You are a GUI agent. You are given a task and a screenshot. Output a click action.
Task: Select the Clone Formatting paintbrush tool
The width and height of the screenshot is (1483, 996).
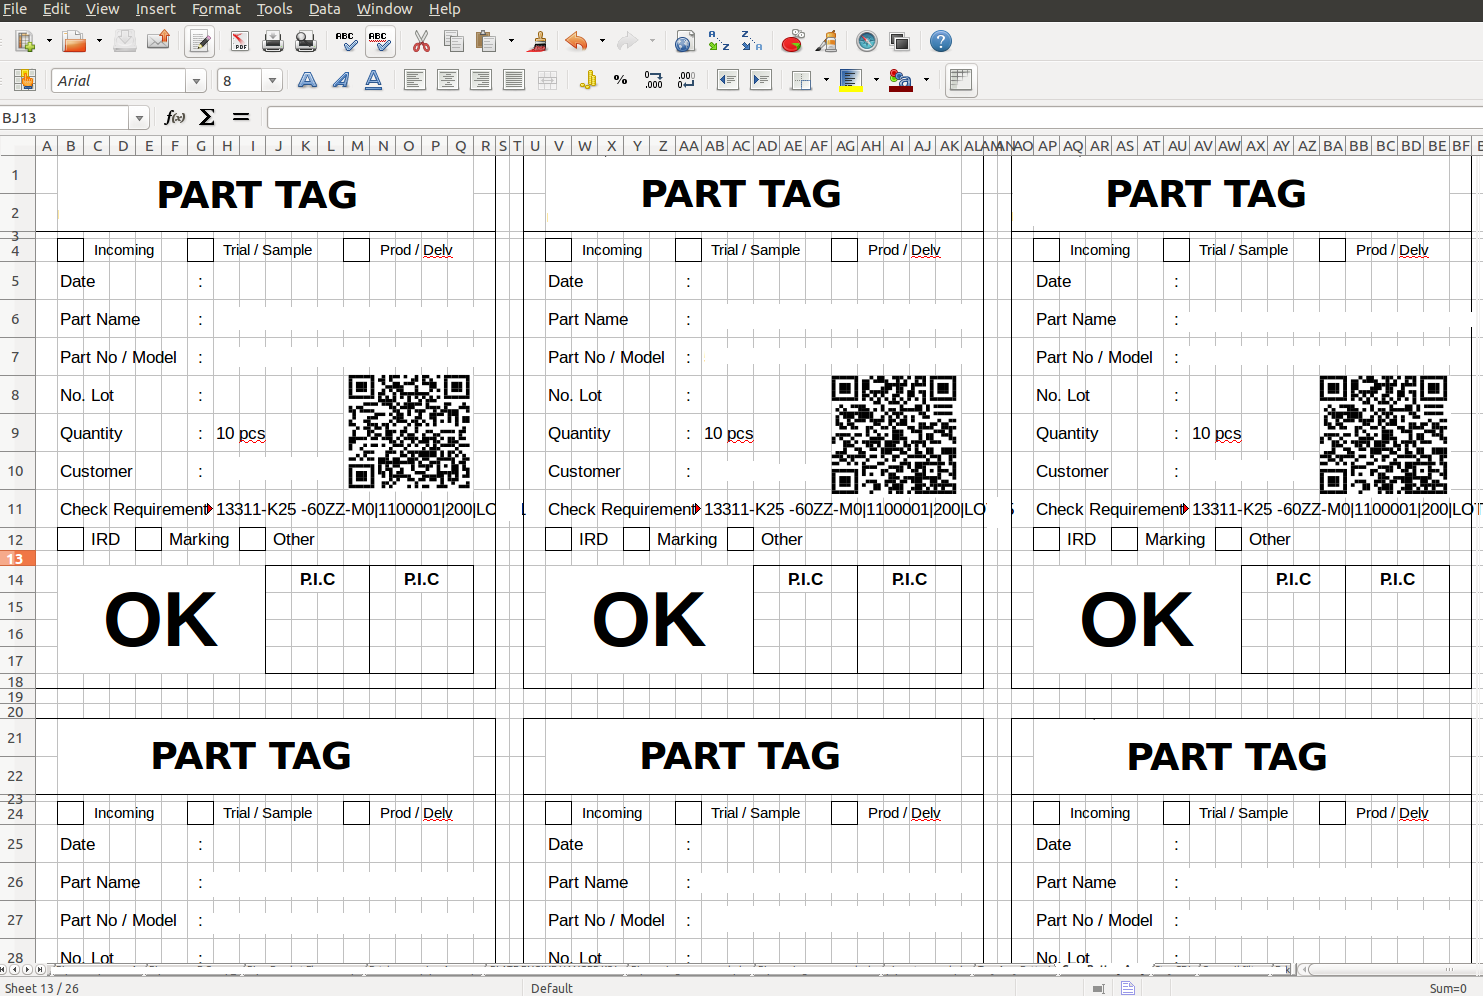pyautogui.click(x=537, y=41)
